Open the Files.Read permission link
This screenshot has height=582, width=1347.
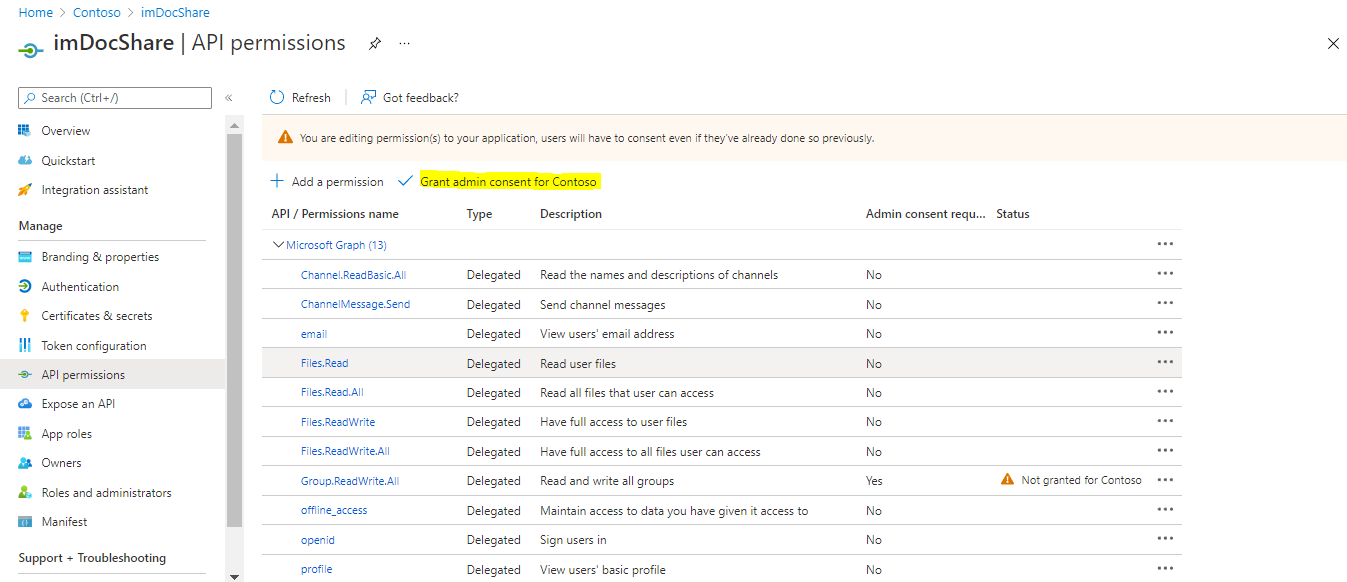[325, 363]
